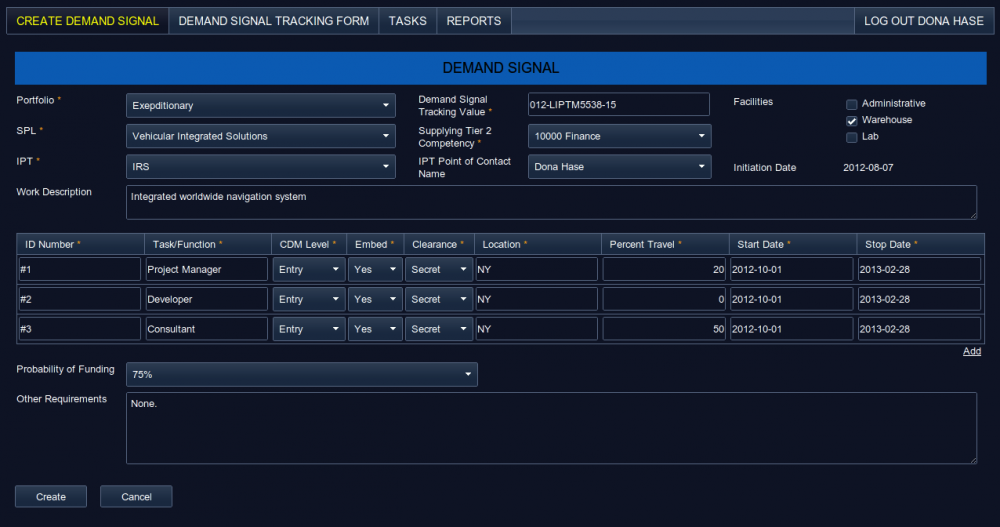
Task: Switch to Demand Signal Tracking Form tab
Action: (273, 21)
